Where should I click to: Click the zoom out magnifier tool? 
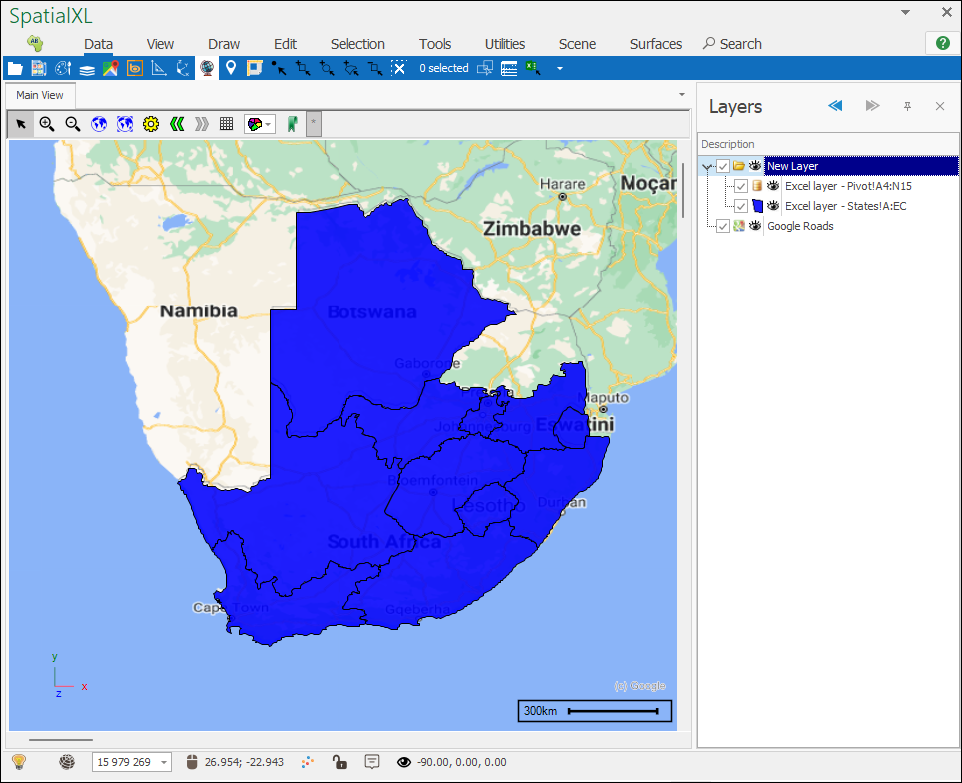coord(73,124)
